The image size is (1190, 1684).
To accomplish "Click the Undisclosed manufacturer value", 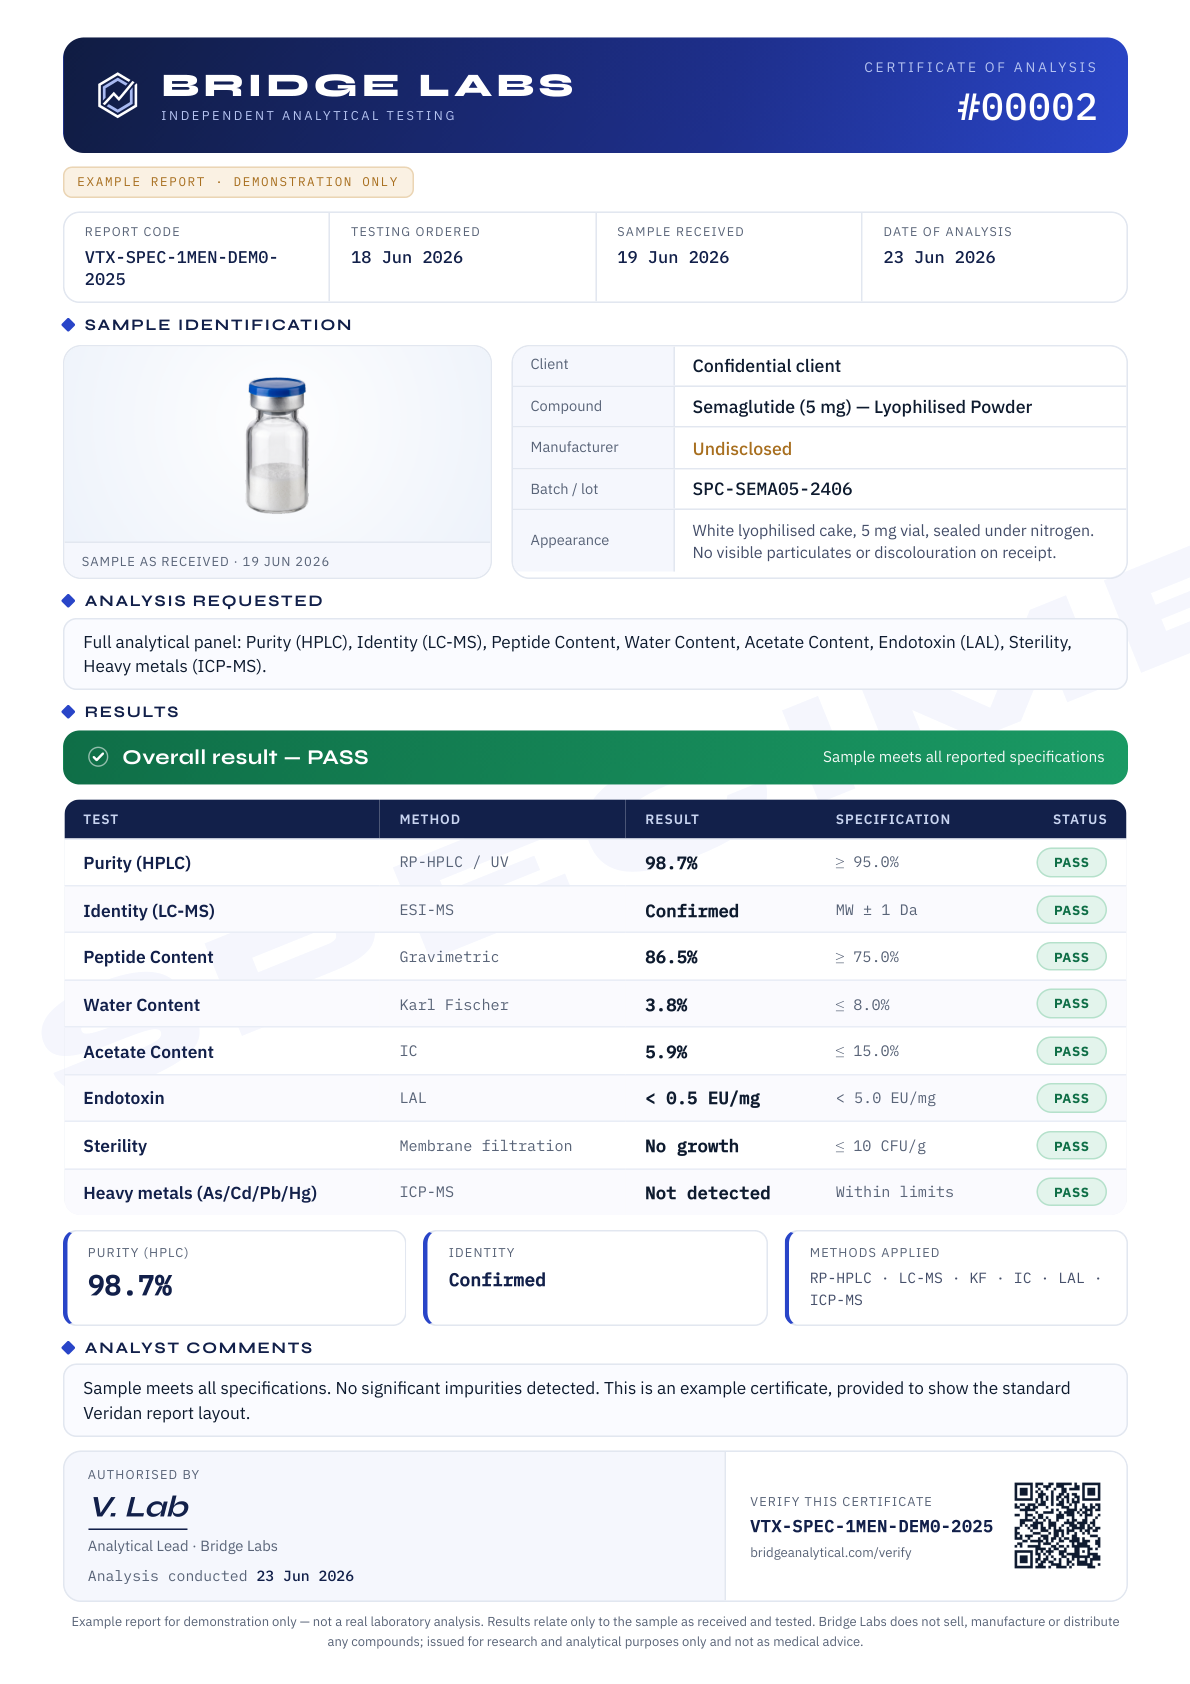I will tap(742, 449).
